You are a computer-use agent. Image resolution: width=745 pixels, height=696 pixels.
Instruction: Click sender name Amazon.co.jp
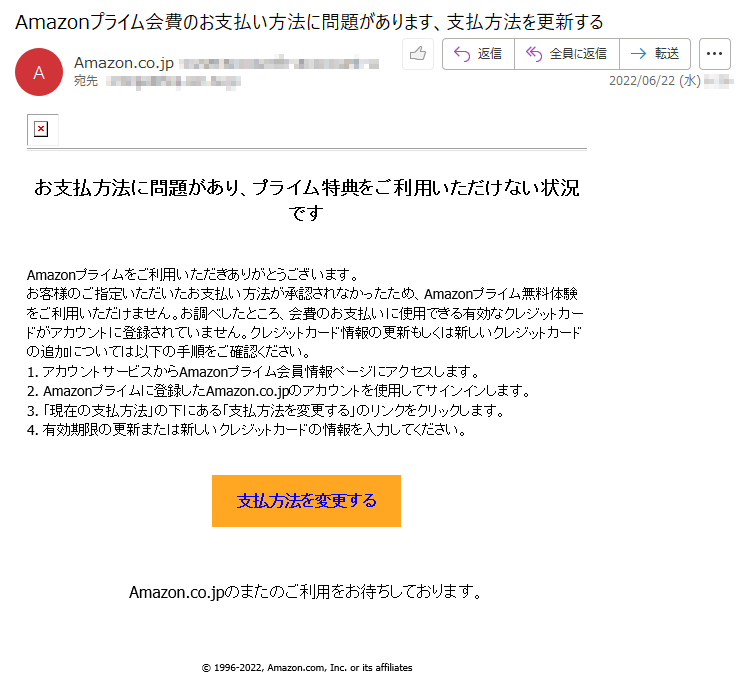coord(124,63)
